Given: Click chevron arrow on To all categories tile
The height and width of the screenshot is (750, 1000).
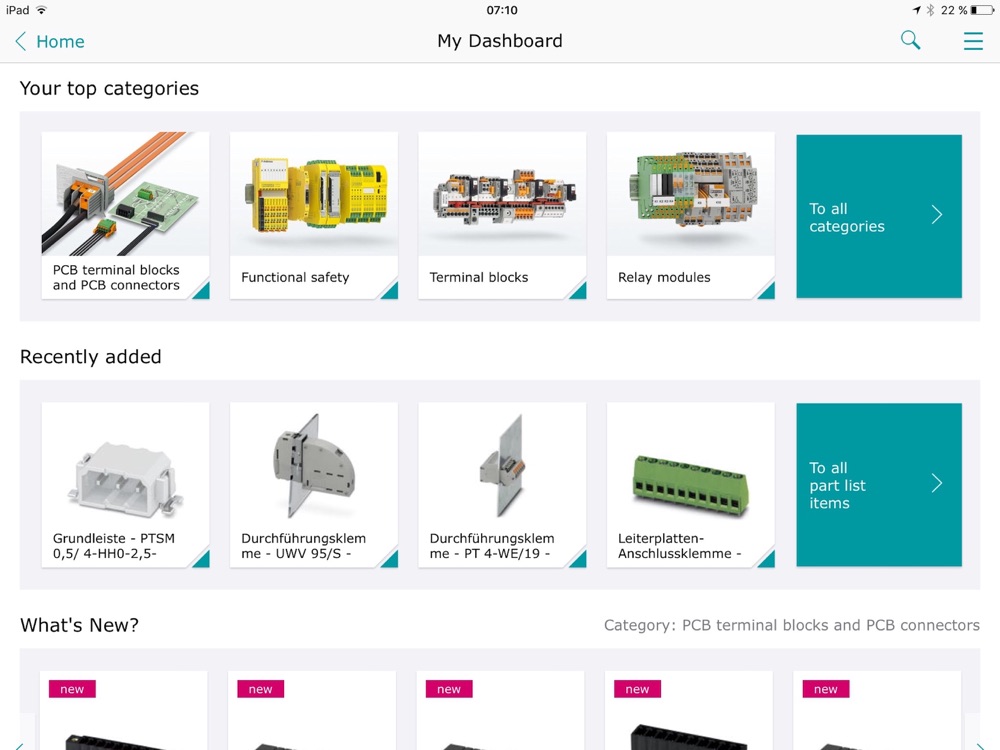Looking at the screenshot, I should tap(936, 215).
